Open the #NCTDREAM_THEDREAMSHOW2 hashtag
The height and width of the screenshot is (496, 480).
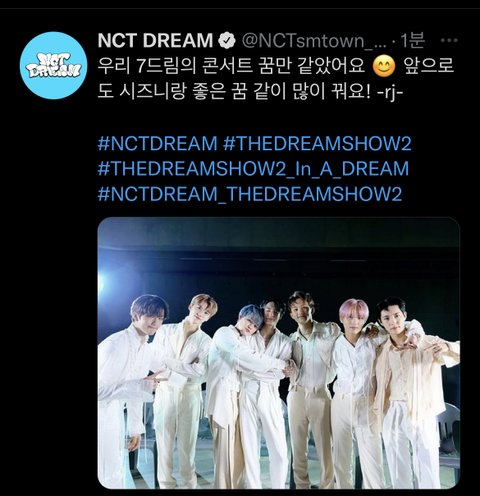click(250, 194)
